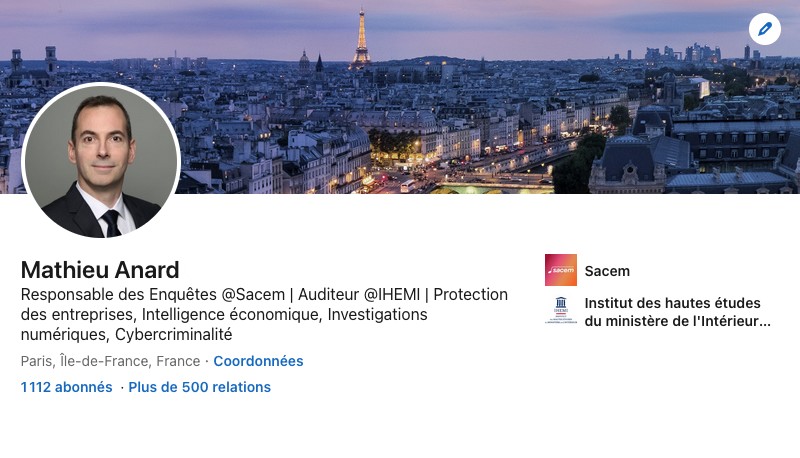The image size is (800, 458).
Task: Open the Sacem logo icon
Action: click(561, 270)
